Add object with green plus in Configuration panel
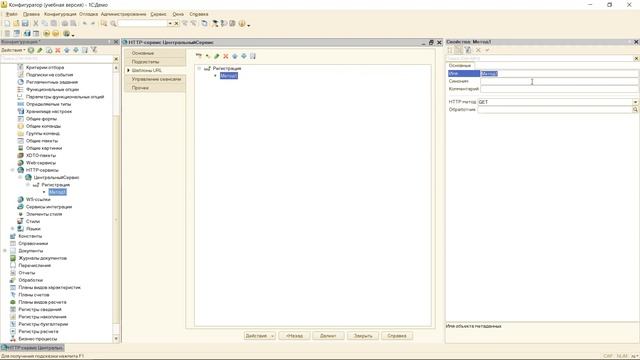 31,50
